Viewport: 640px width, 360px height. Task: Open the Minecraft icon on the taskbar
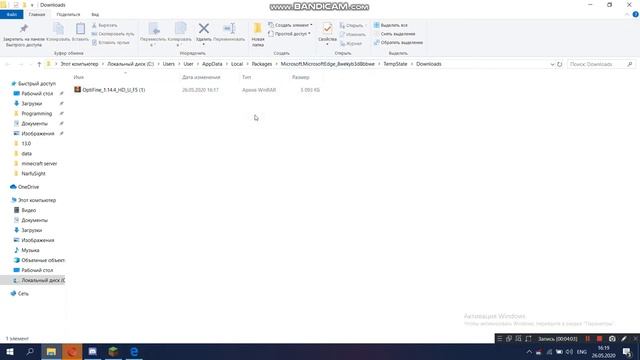[113, 351]
